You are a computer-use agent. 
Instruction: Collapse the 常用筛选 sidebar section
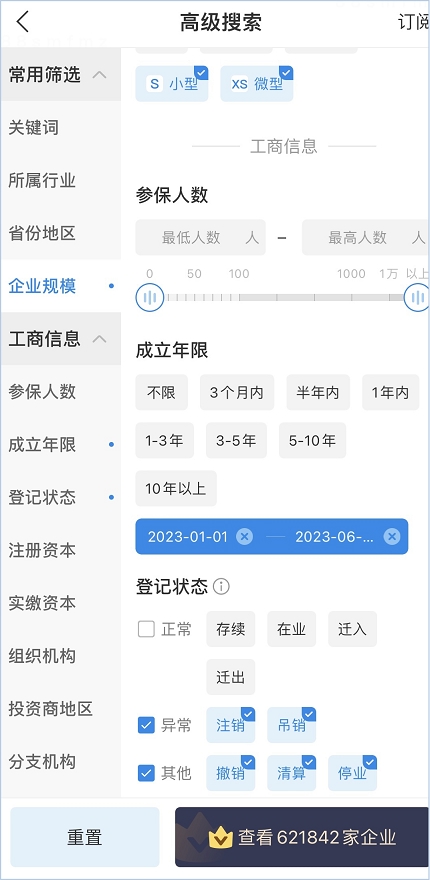click(x=100, y=75)
